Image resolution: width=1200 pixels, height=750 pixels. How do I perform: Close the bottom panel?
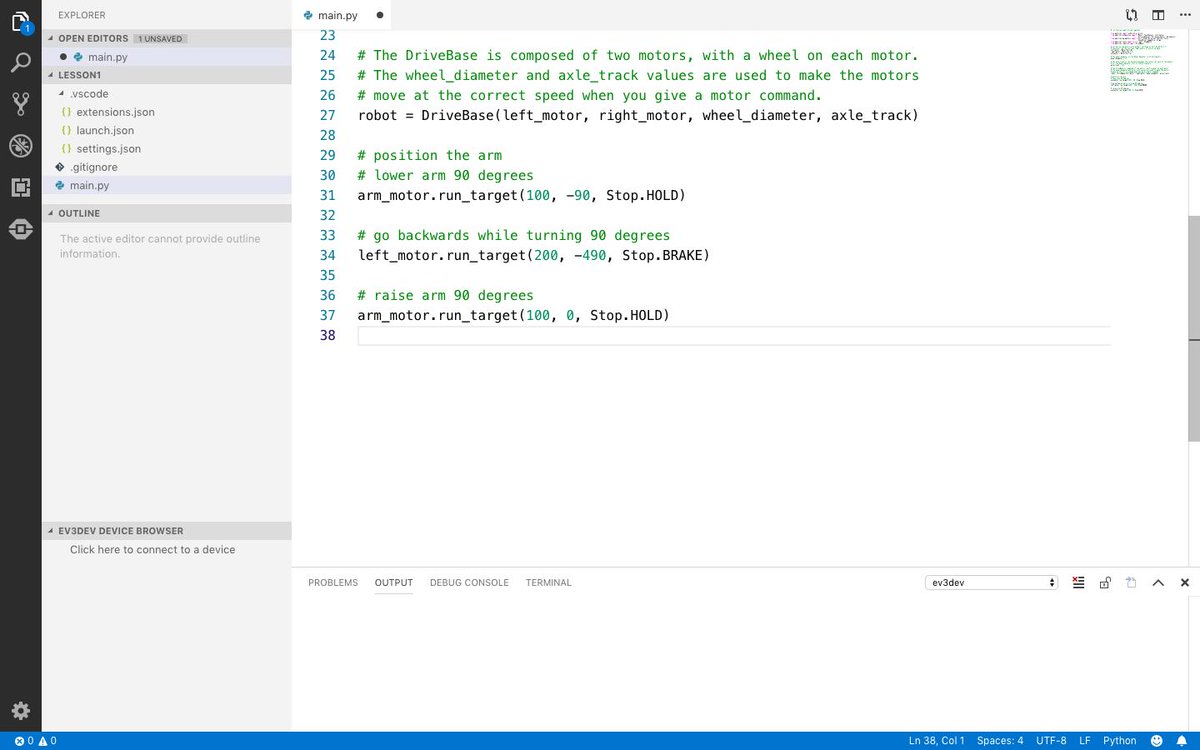pos(1185,582)
